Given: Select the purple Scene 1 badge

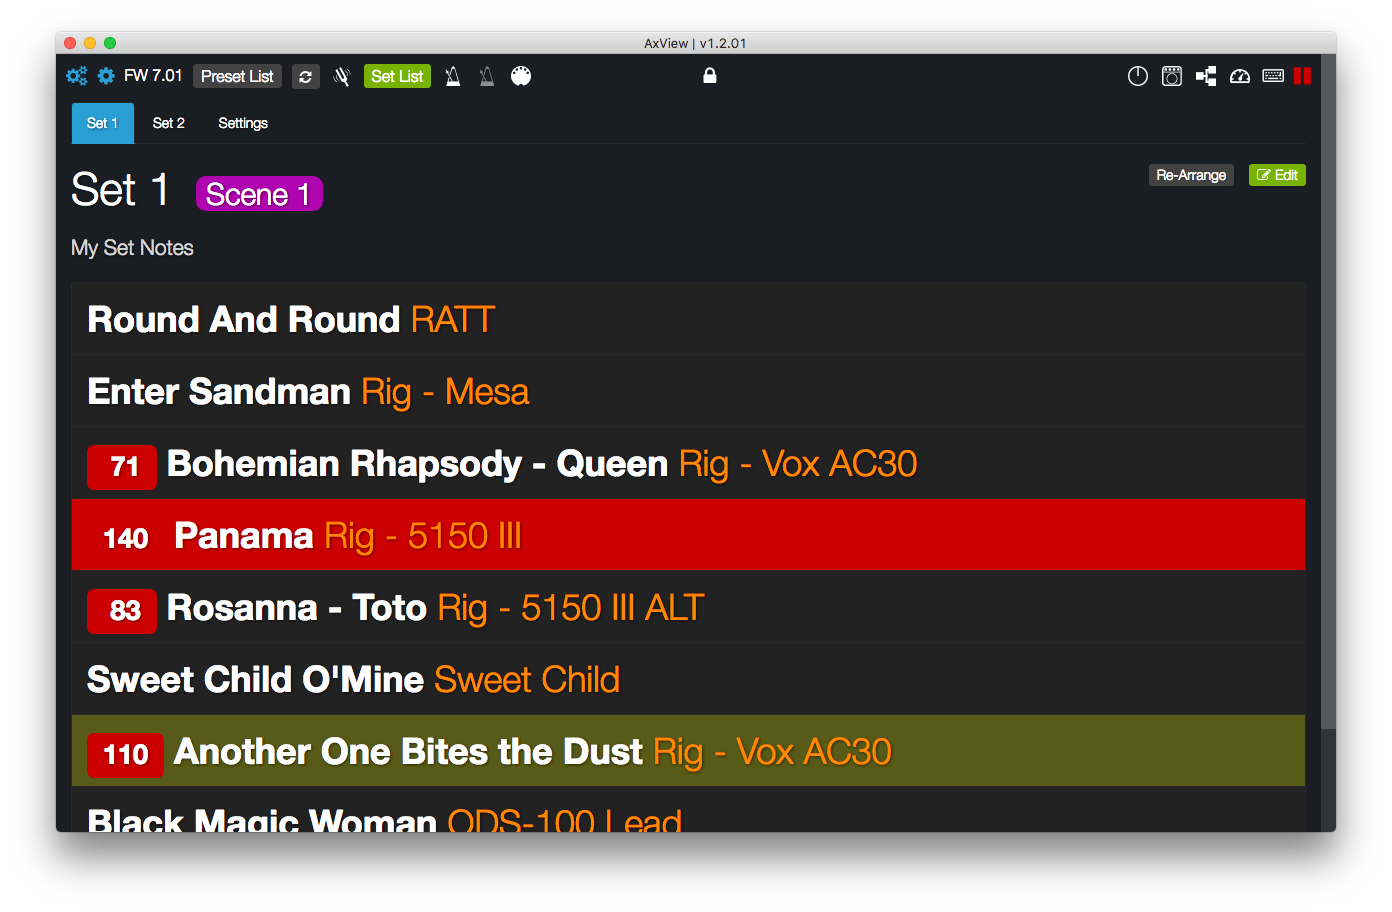Looking at the screenshot, I should (259, 194).
